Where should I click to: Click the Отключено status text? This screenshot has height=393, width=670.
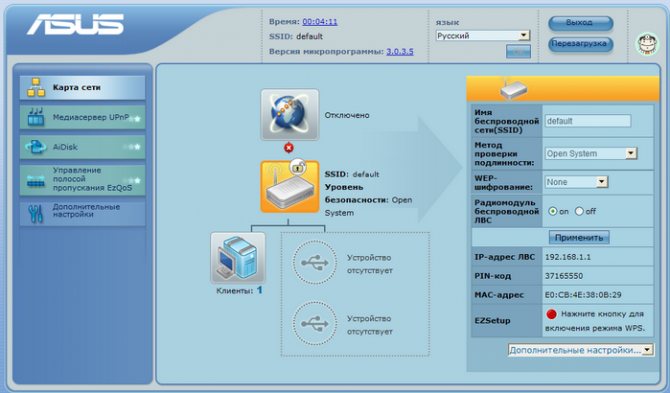coord(347,115)
